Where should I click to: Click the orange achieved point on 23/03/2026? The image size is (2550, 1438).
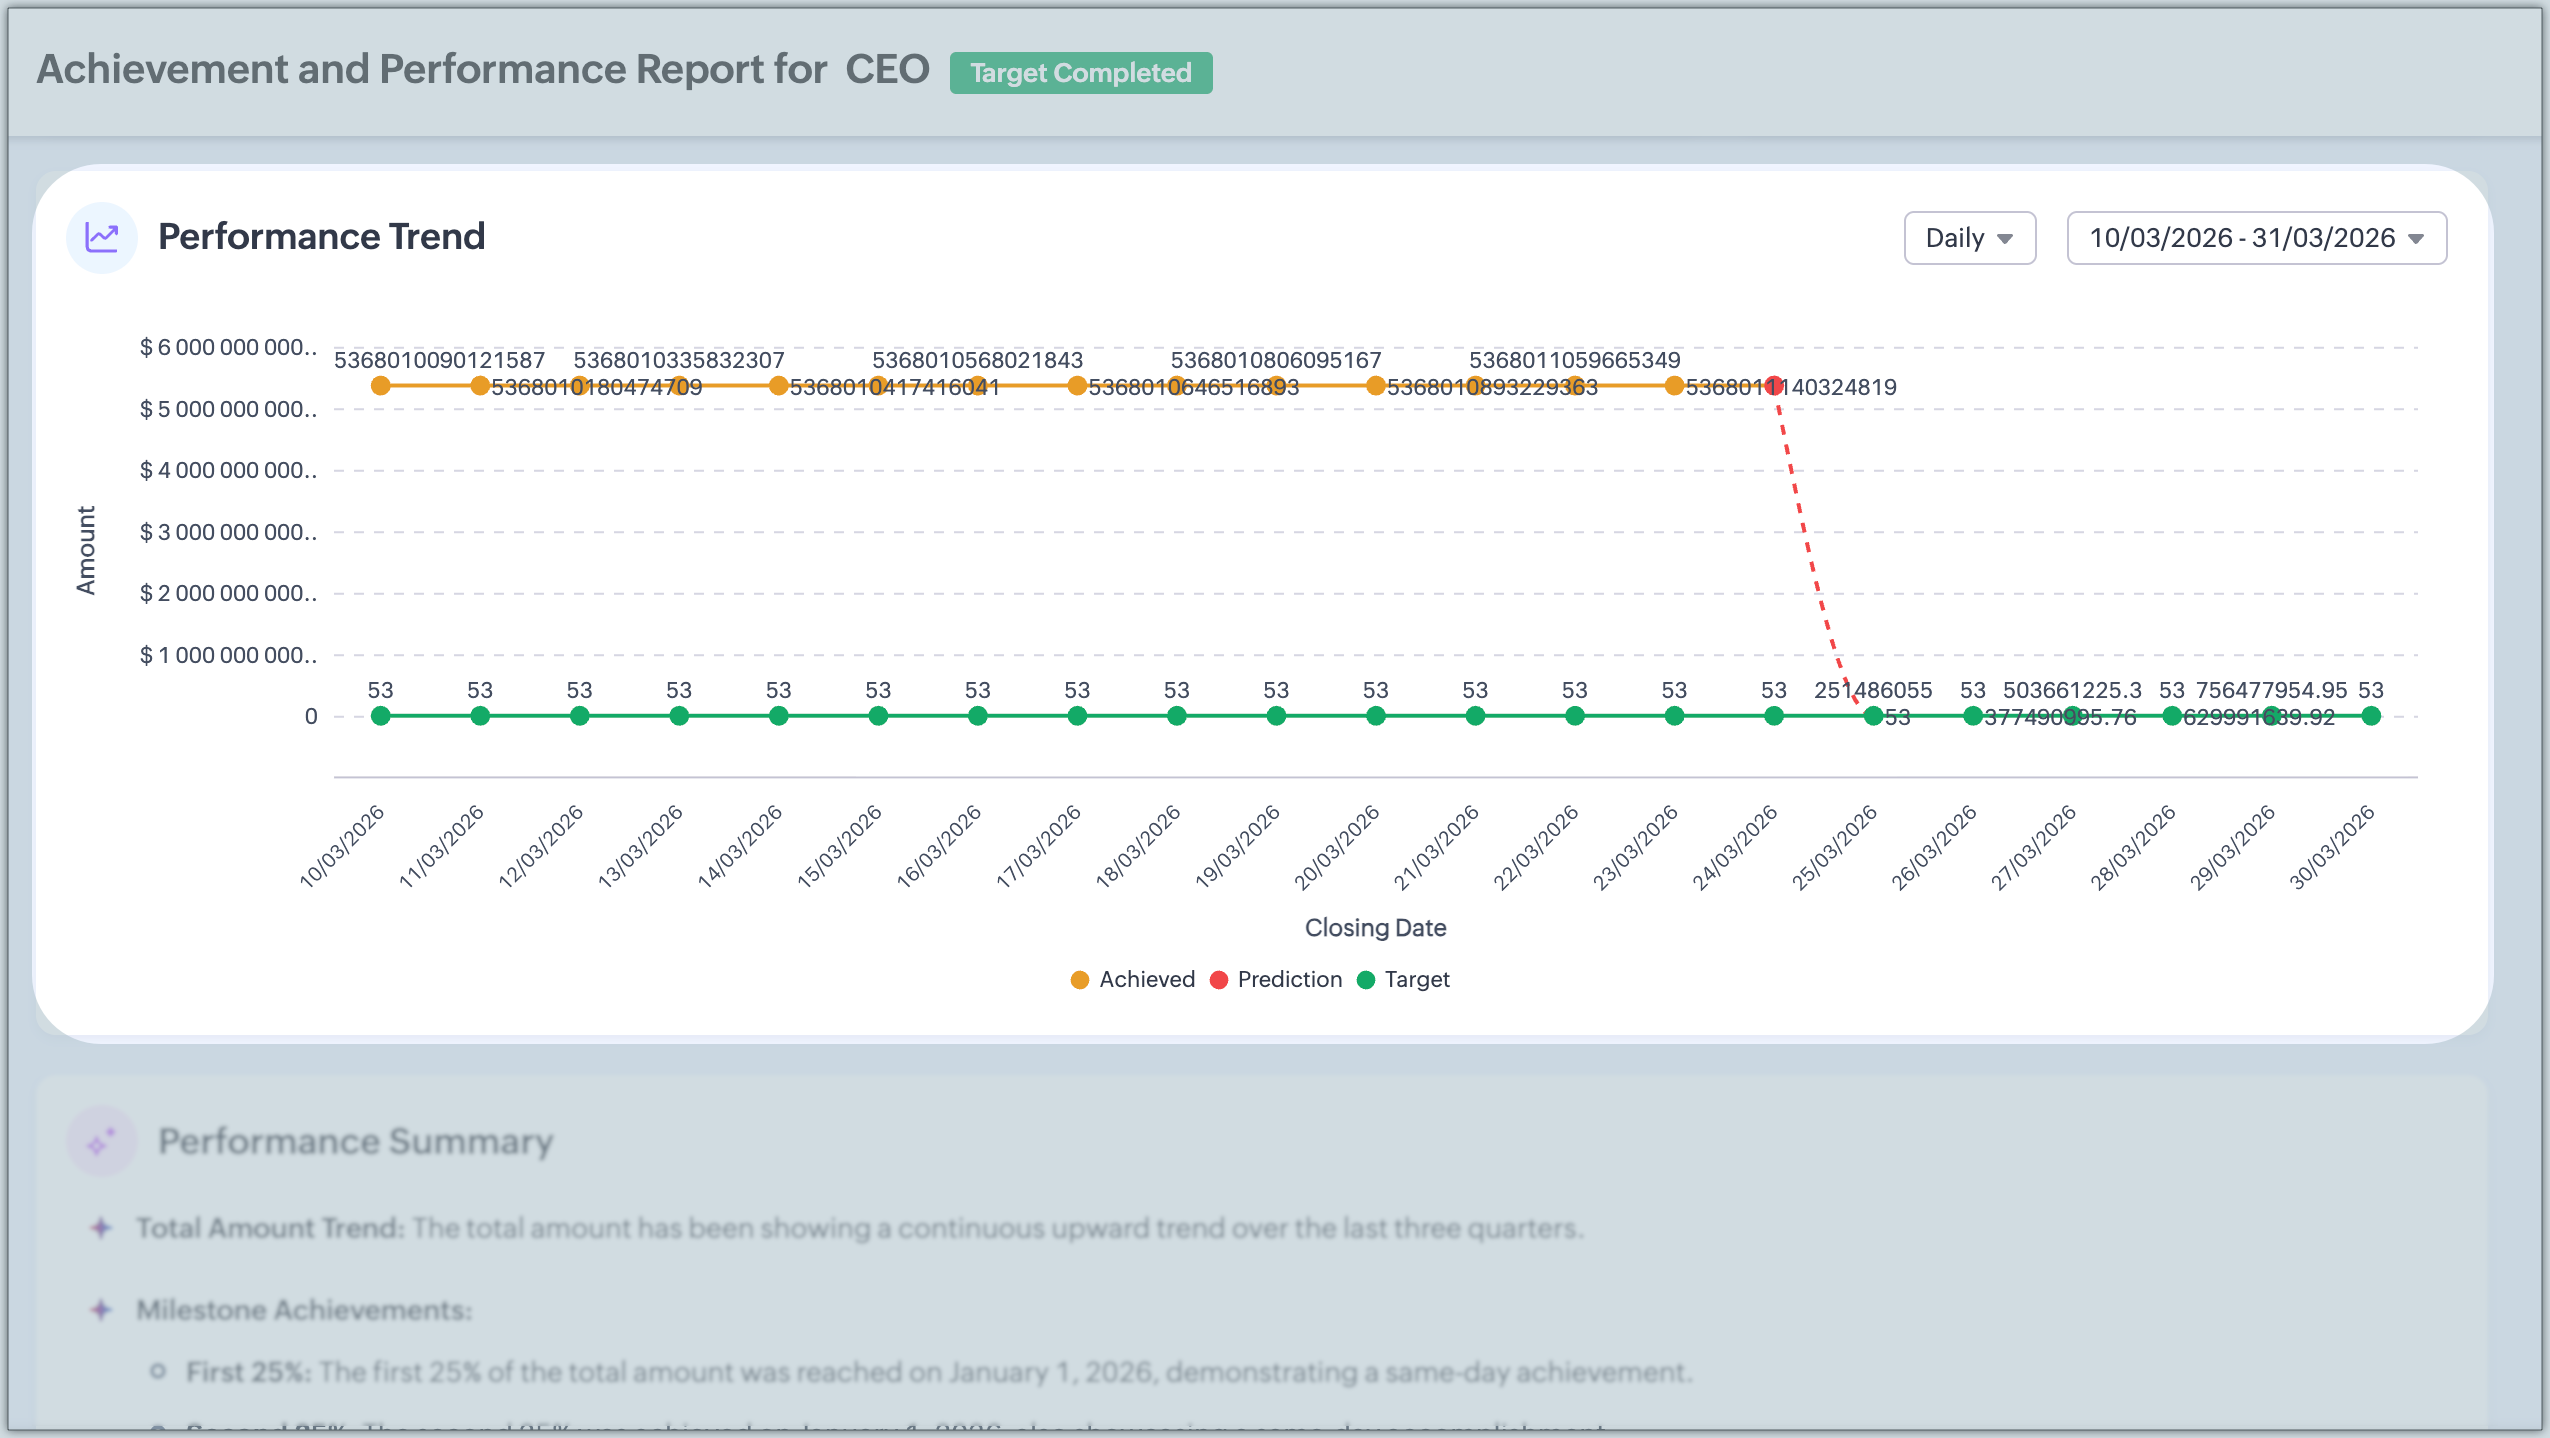click(x=1674, y=386)
